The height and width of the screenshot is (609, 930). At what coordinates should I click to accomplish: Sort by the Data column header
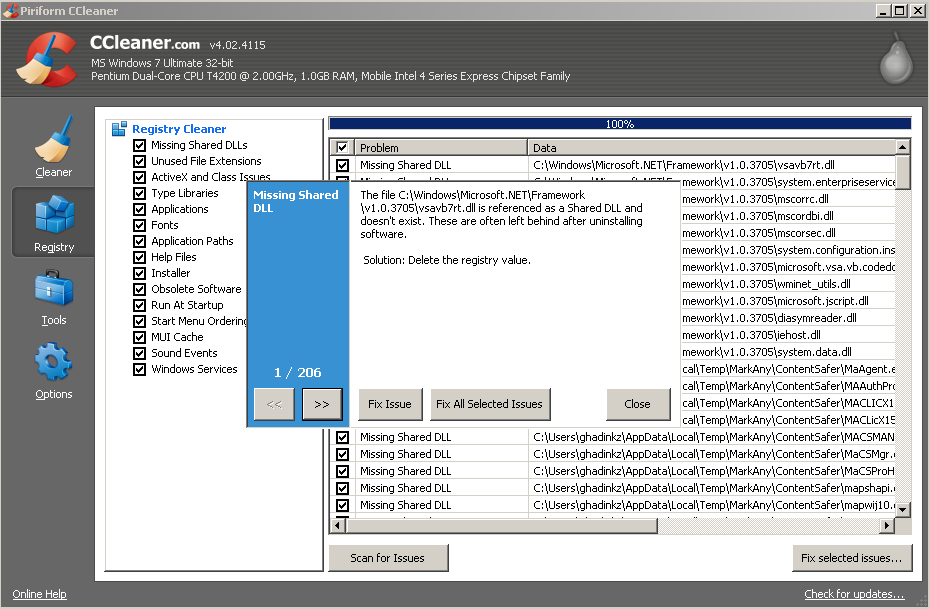[711, 147]
